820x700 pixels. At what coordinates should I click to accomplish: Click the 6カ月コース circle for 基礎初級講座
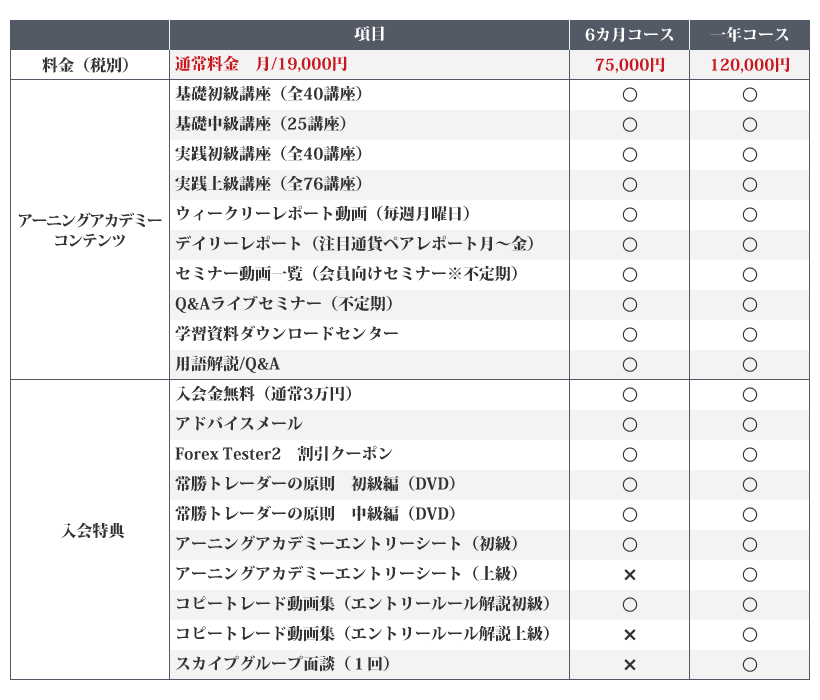[629, 95]
